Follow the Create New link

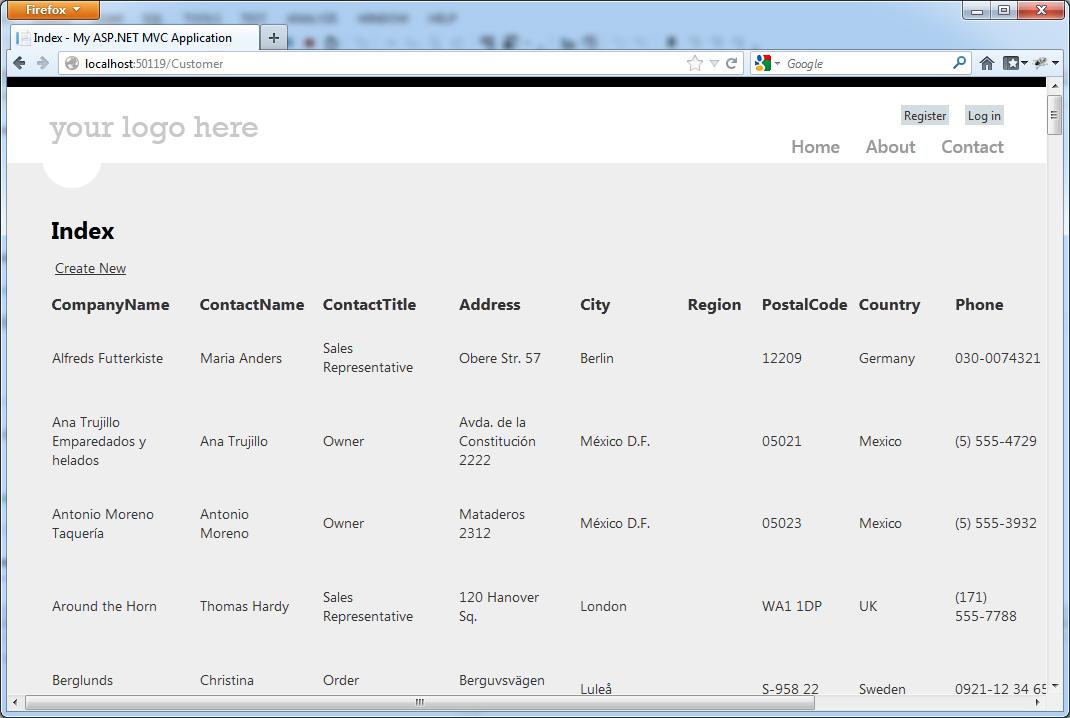[x=90, y=268]
